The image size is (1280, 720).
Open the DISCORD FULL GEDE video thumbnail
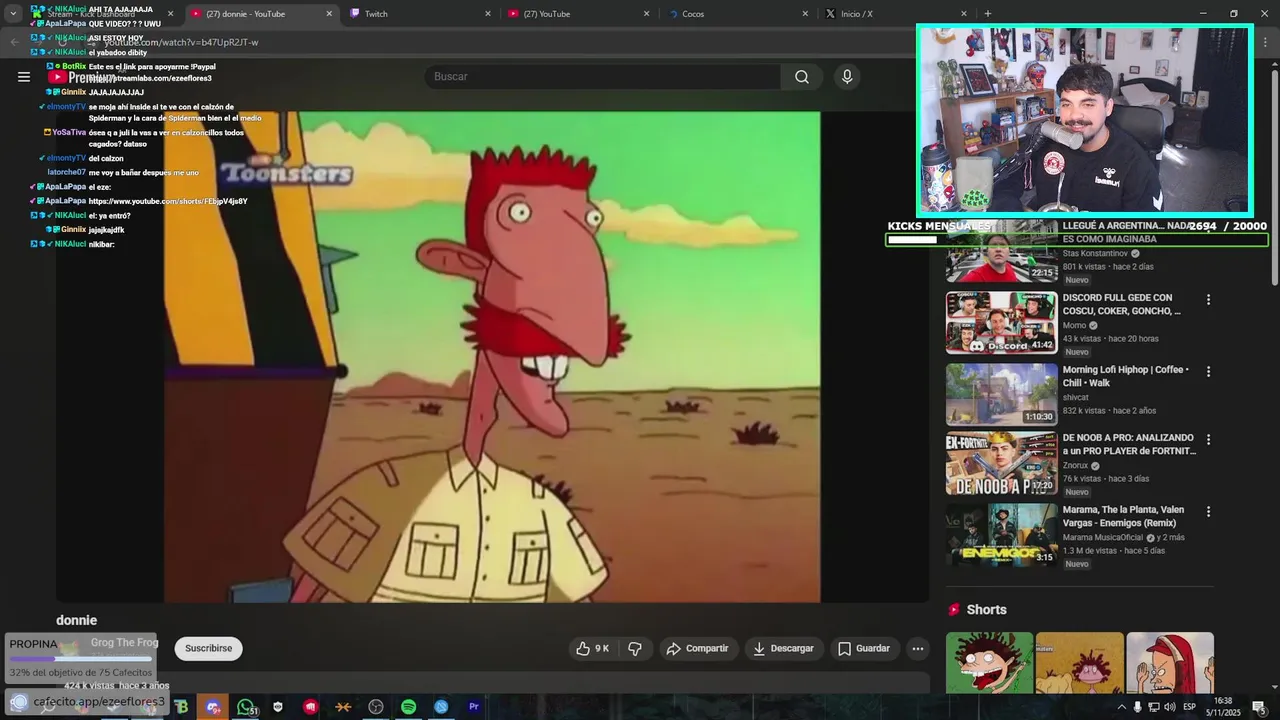pos(1001,323)
